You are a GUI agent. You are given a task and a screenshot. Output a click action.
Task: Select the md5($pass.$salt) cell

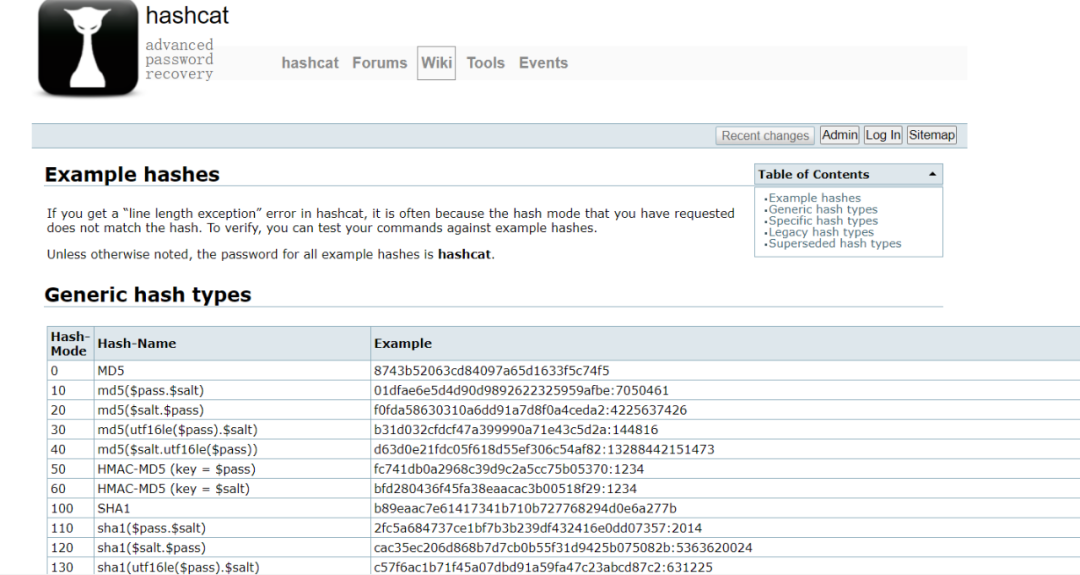(232, 390)
